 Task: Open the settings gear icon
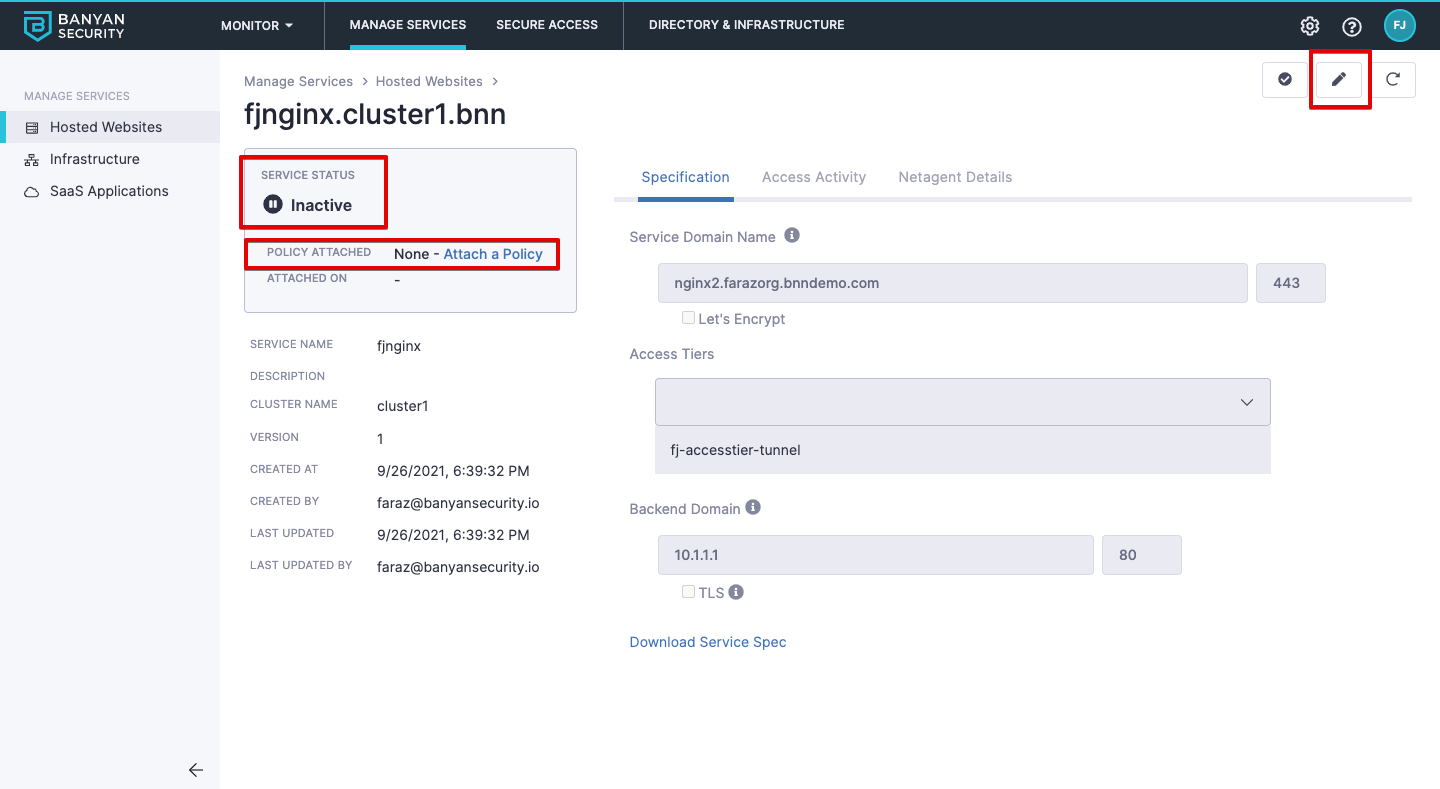[x=1310, y=26]
